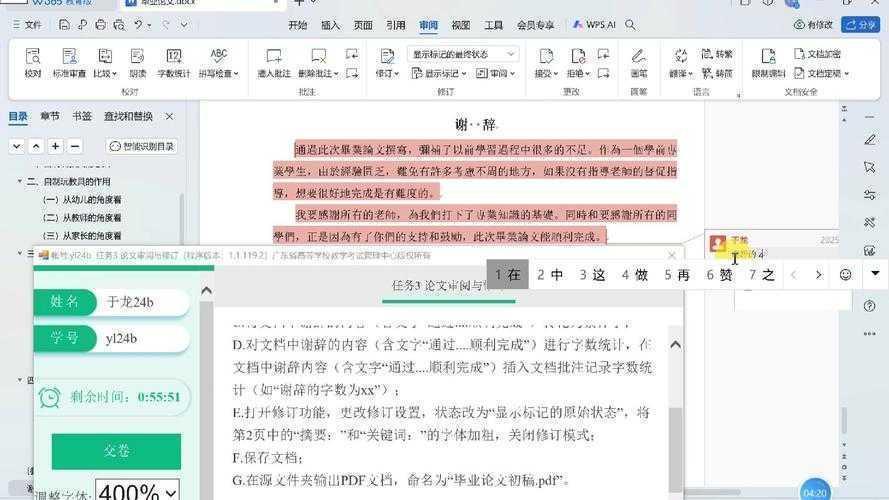889x500 pixels.
Task: Open 限制编辑 restrict editing
Action: [x=768, y=62]
